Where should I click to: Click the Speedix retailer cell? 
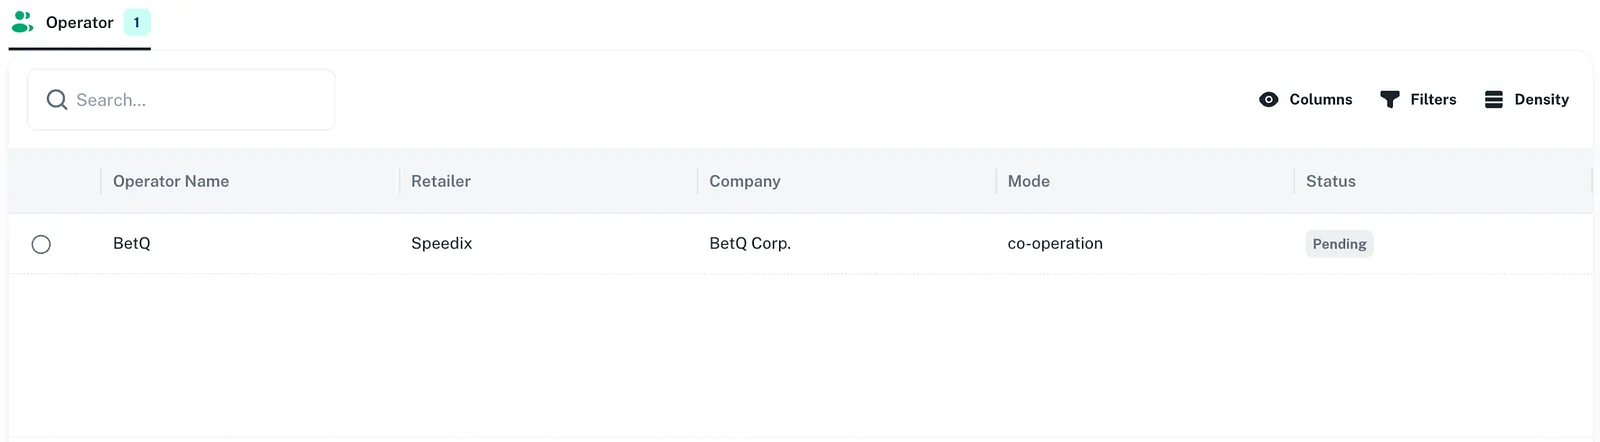click(x=442, y=244)
